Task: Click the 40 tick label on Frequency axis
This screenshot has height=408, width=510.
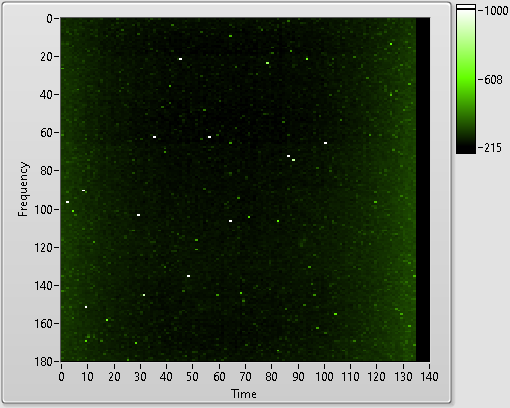Action: [46, 95]
